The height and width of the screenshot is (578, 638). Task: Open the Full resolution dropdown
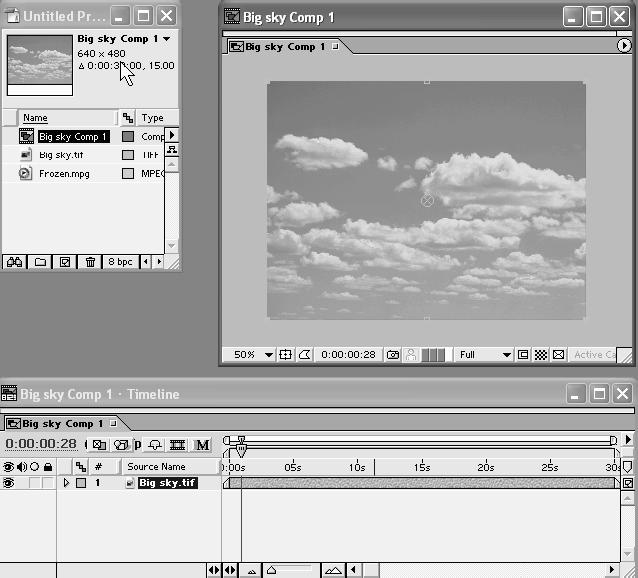[484, 355]
